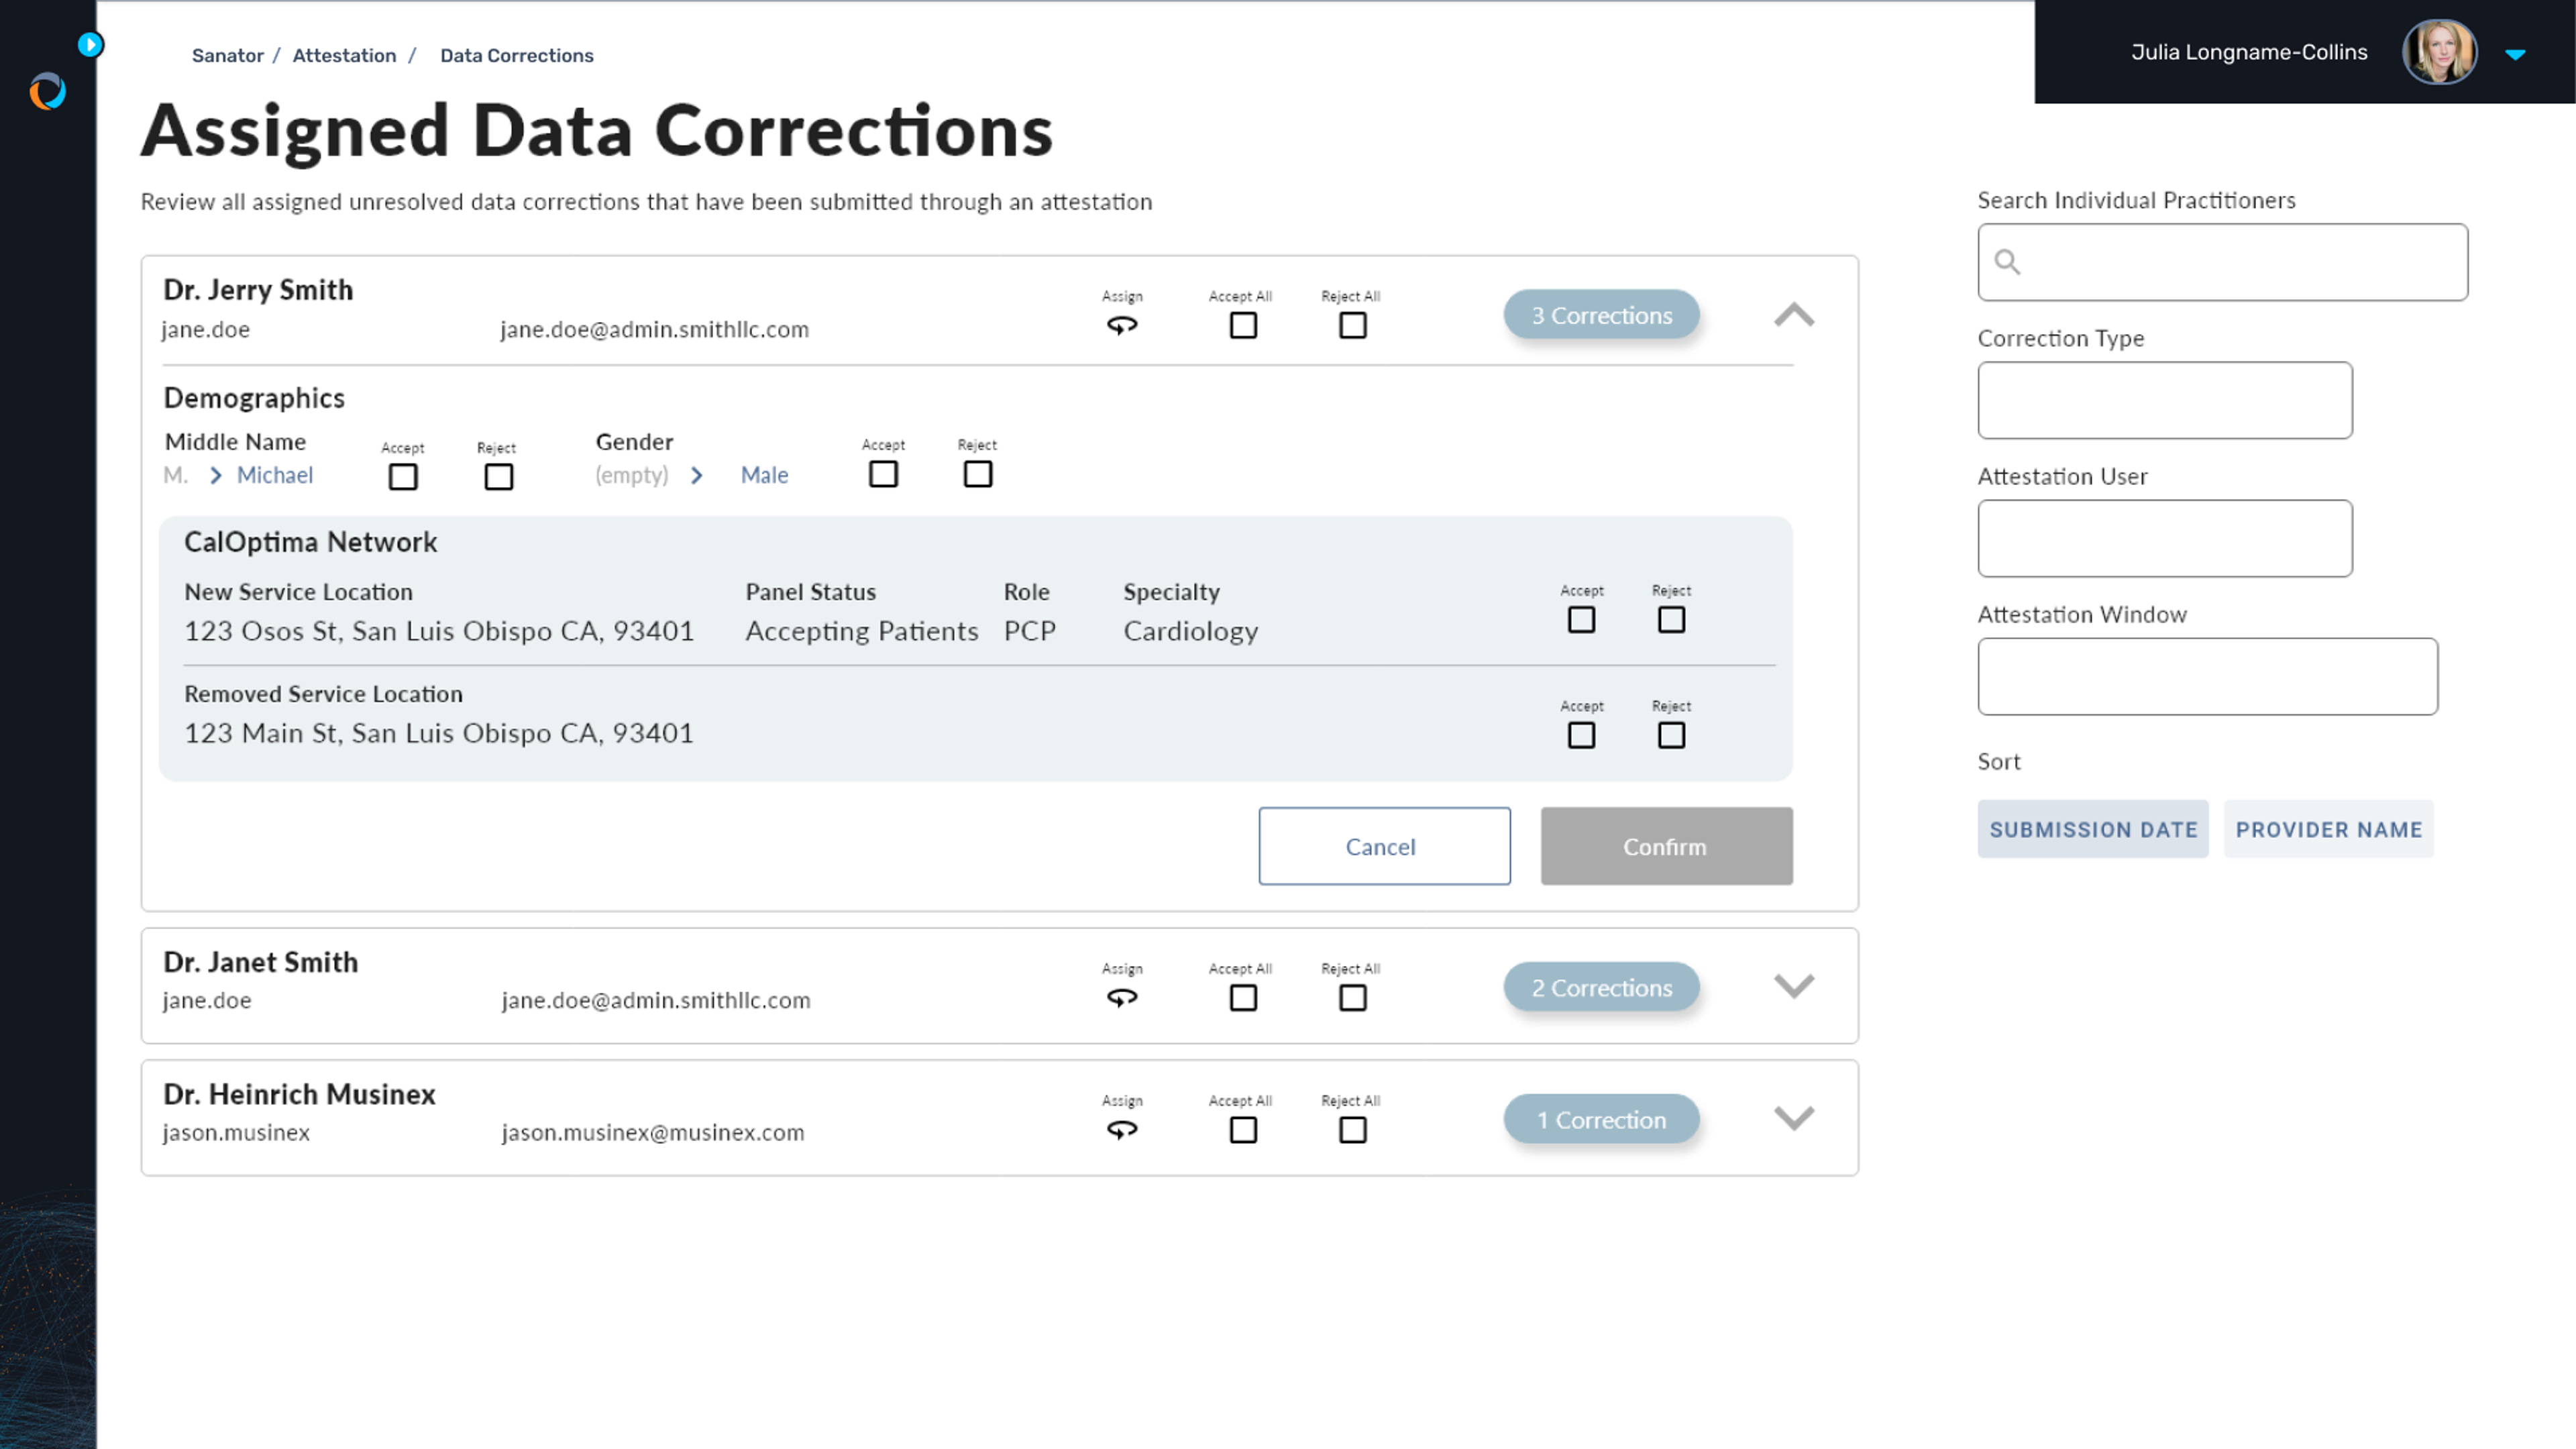This screenshot has width=2576, height=1449.
Task: Sort by Provider Name
Action: pyautogui.click(x=2328, y=829)
